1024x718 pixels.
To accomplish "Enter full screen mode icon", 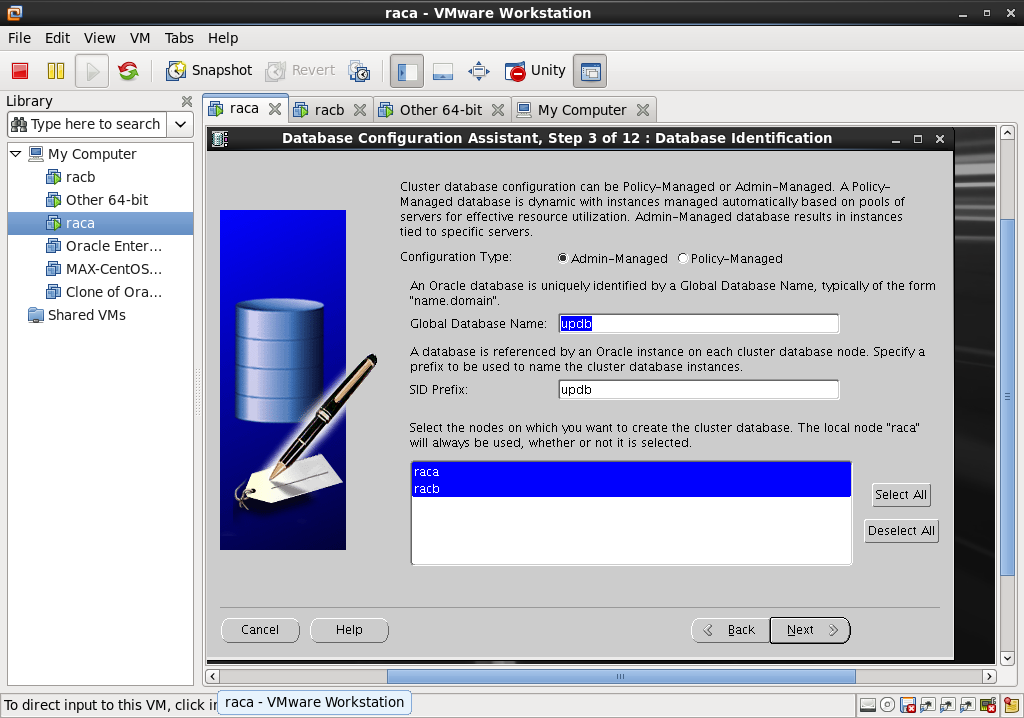I will tap(479, 71).
